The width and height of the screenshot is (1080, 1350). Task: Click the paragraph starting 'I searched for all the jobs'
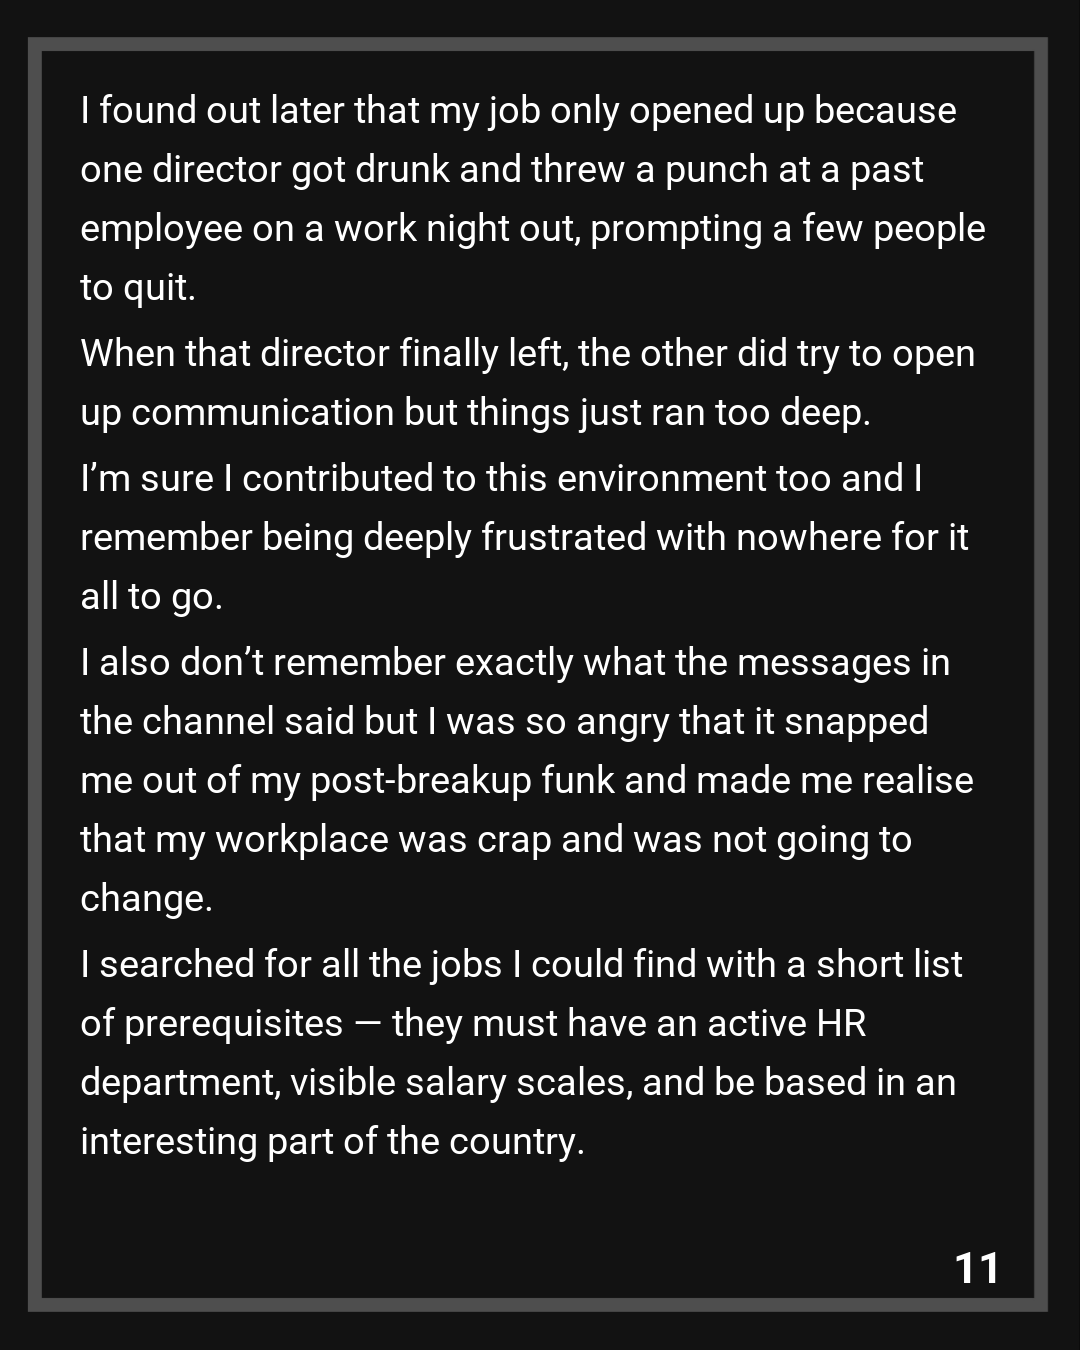coord(521,1053)
